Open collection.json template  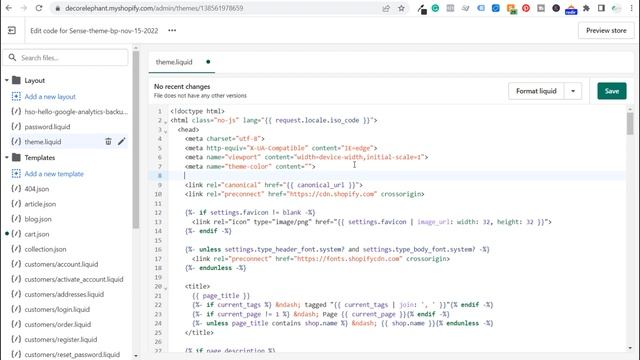click(45, 249)
